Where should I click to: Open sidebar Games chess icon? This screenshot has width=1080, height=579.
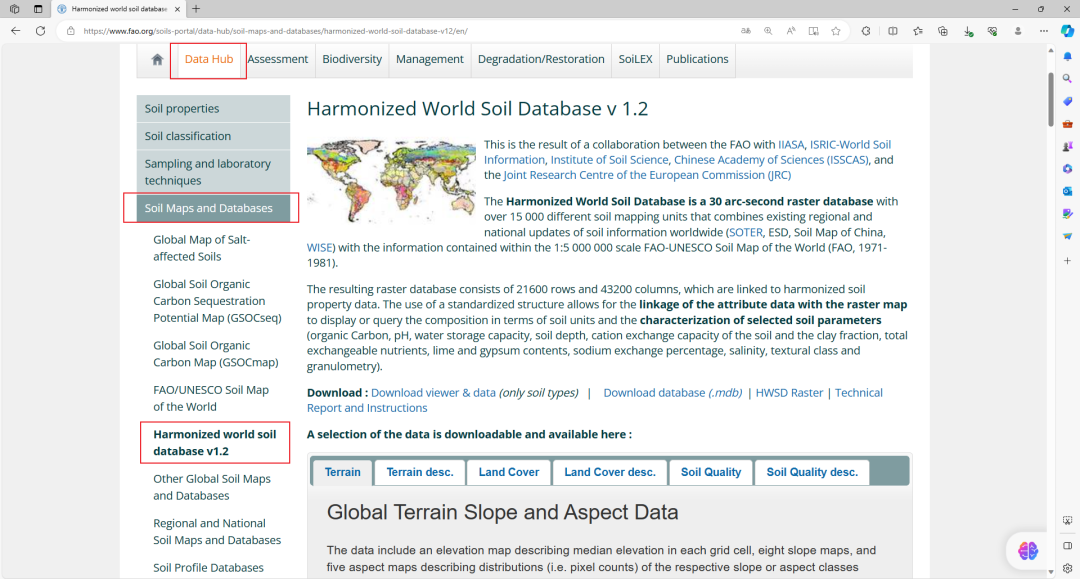point(1068,147)
